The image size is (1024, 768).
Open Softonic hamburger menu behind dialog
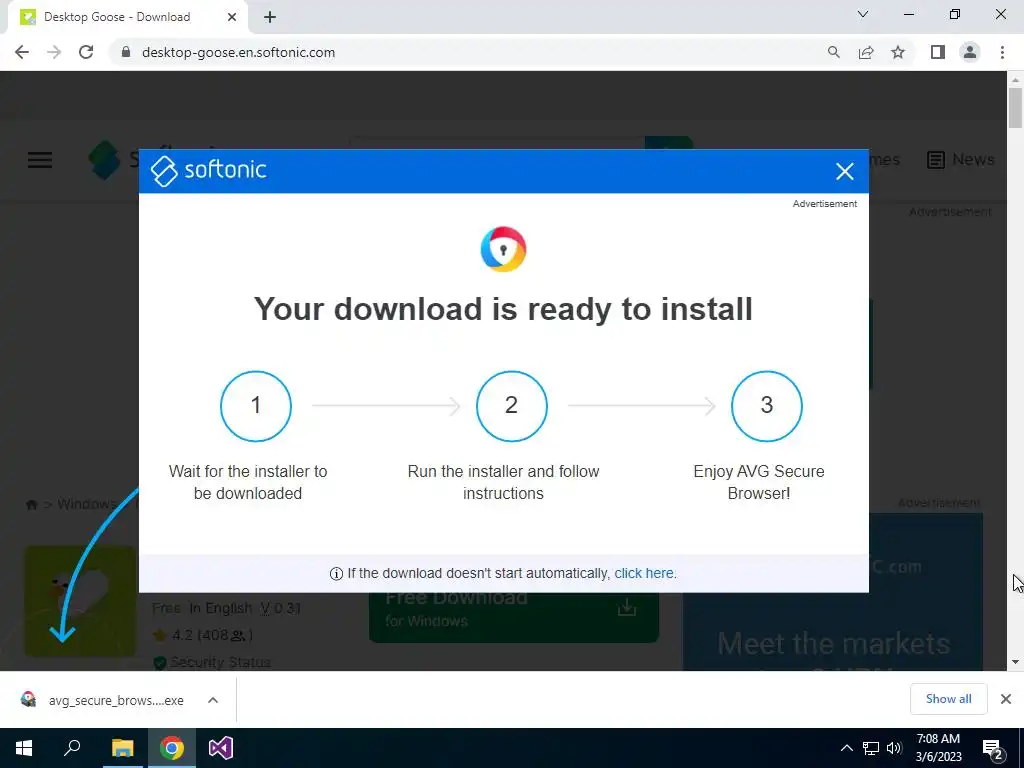[40, 159]
